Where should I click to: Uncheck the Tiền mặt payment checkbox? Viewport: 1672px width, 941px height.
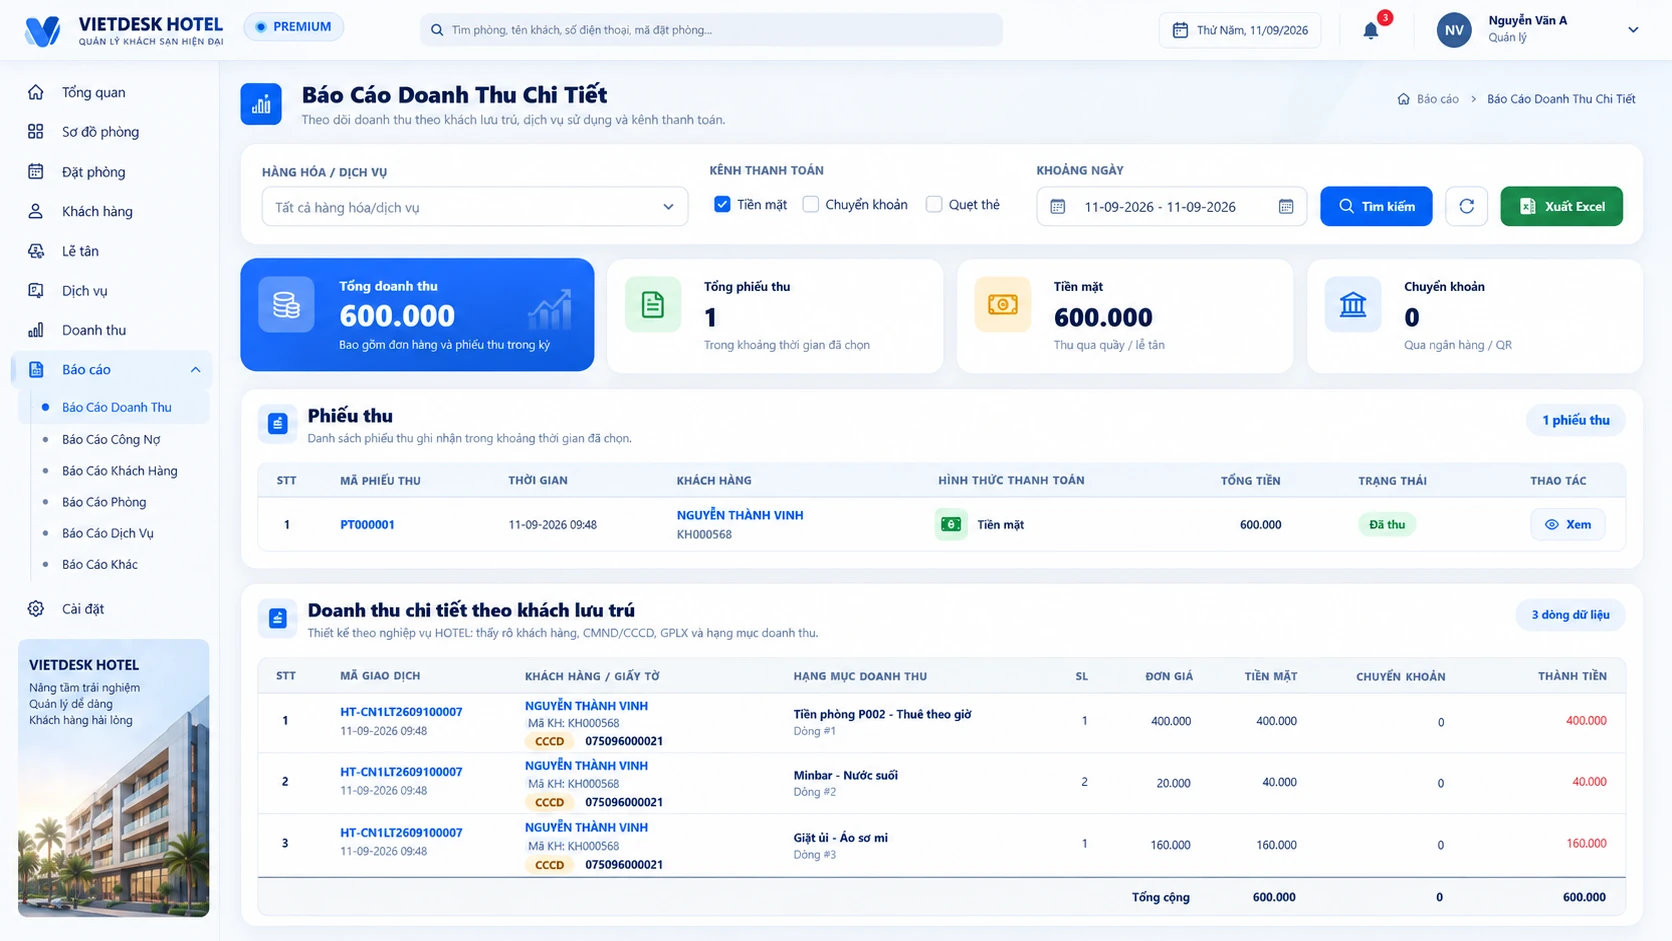click(x=722, y=204)
